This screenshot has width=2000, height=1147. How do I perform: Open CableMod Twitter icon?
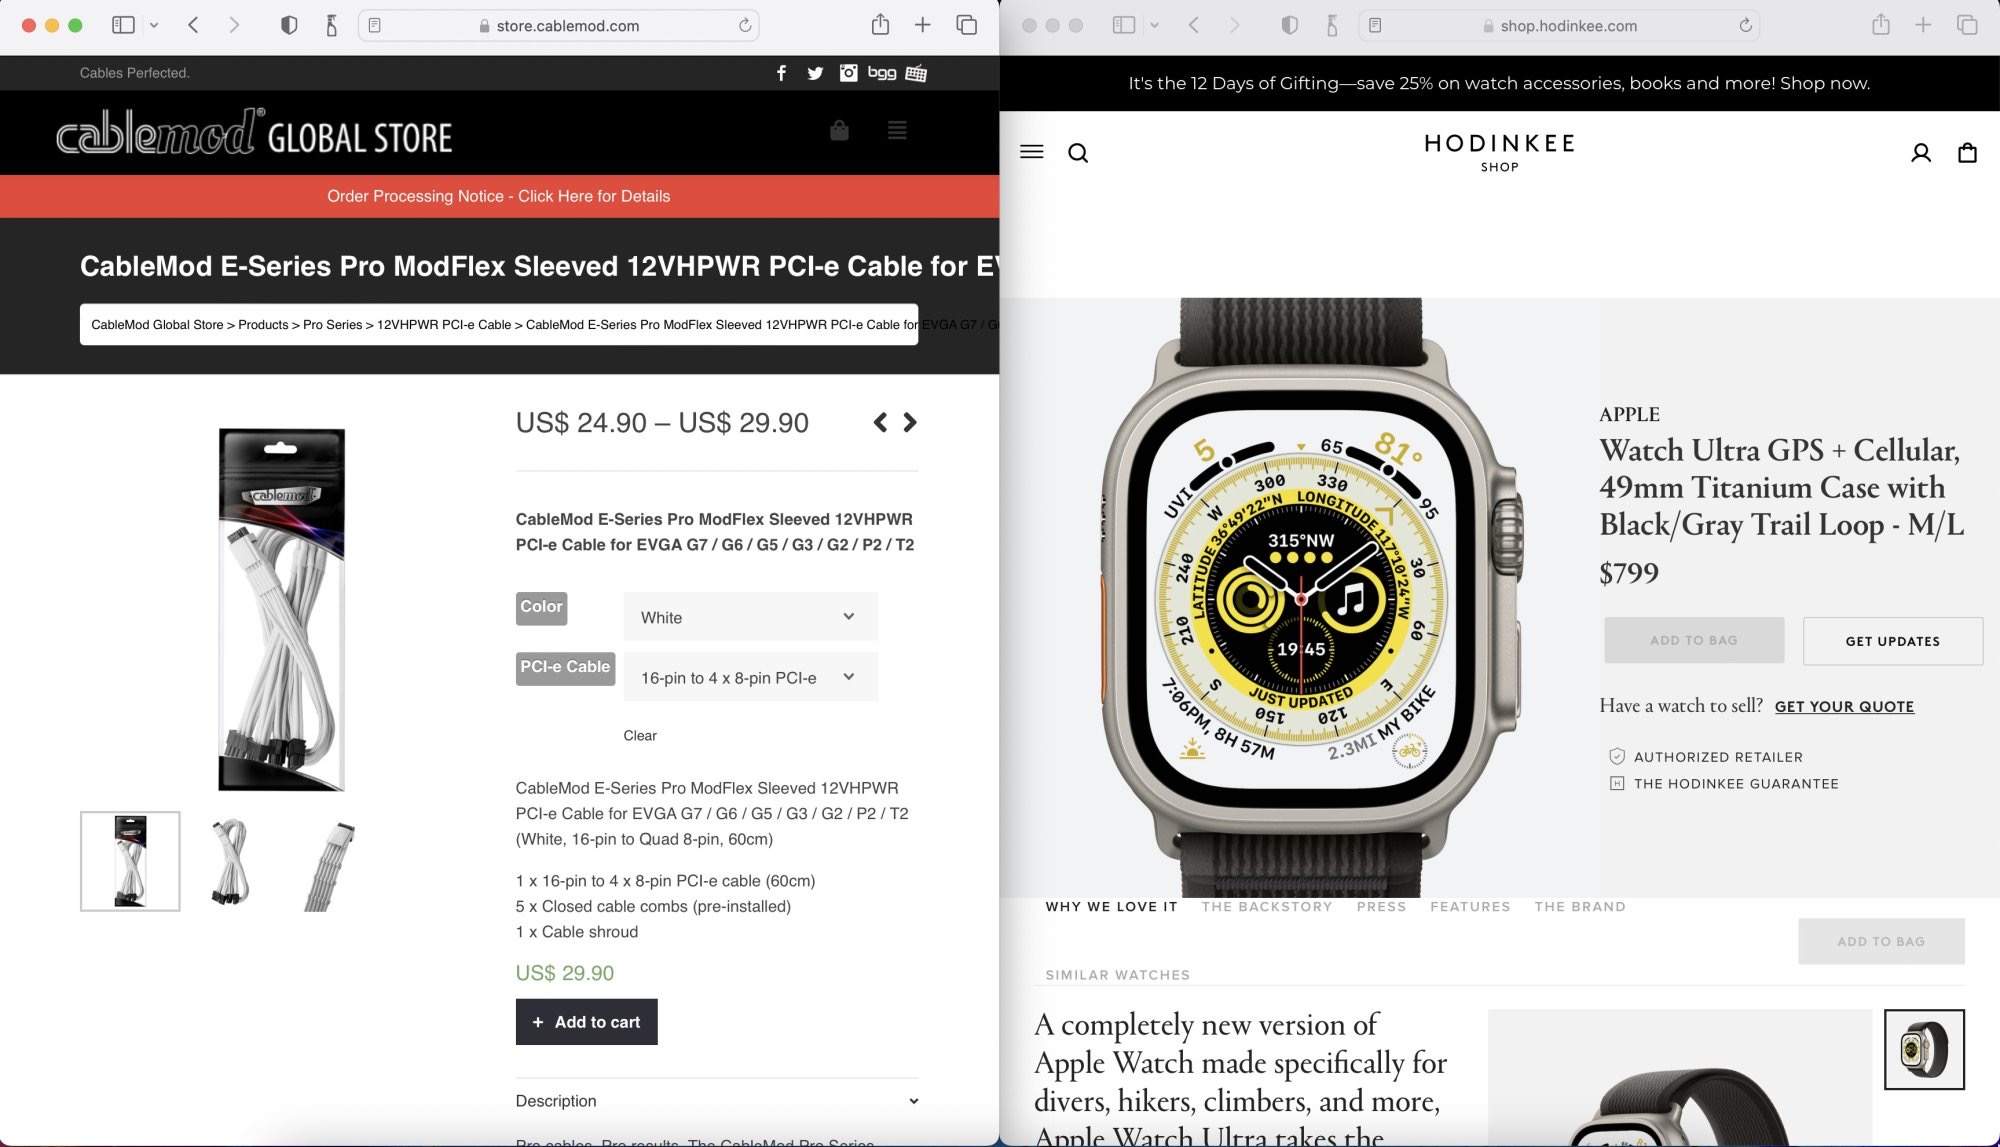[815, 73]
